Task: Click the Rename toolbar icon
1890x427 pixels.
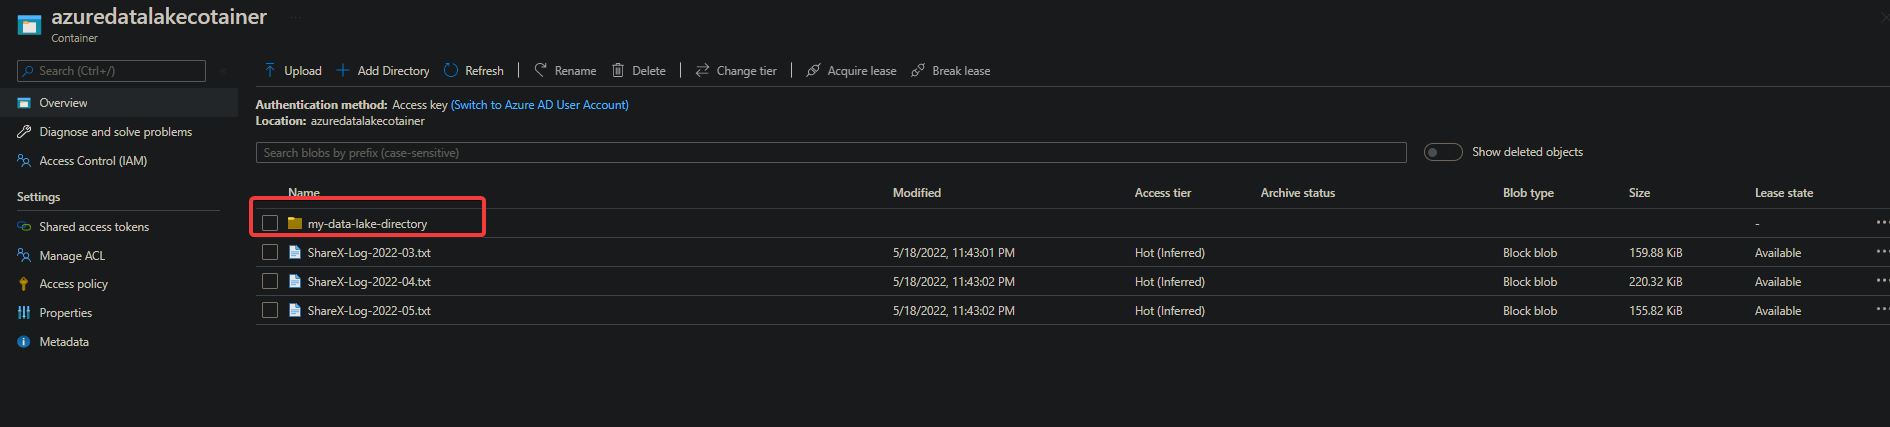Action: [541, 70]
